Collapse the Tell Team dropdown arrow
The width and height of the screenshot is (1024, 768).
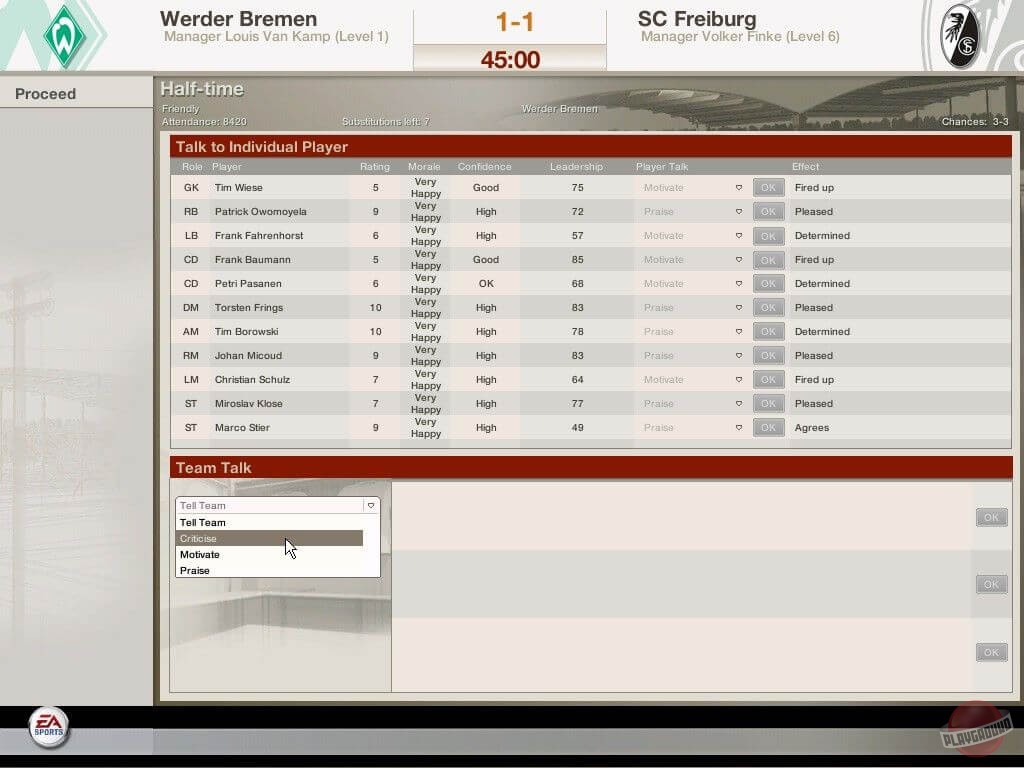click(x=370, y=506)
